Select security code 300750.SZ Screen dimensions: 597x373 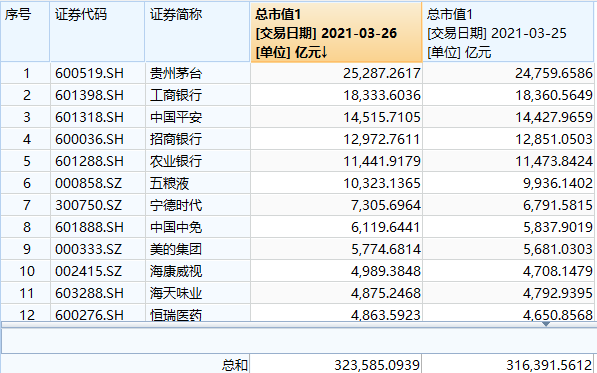88,206
